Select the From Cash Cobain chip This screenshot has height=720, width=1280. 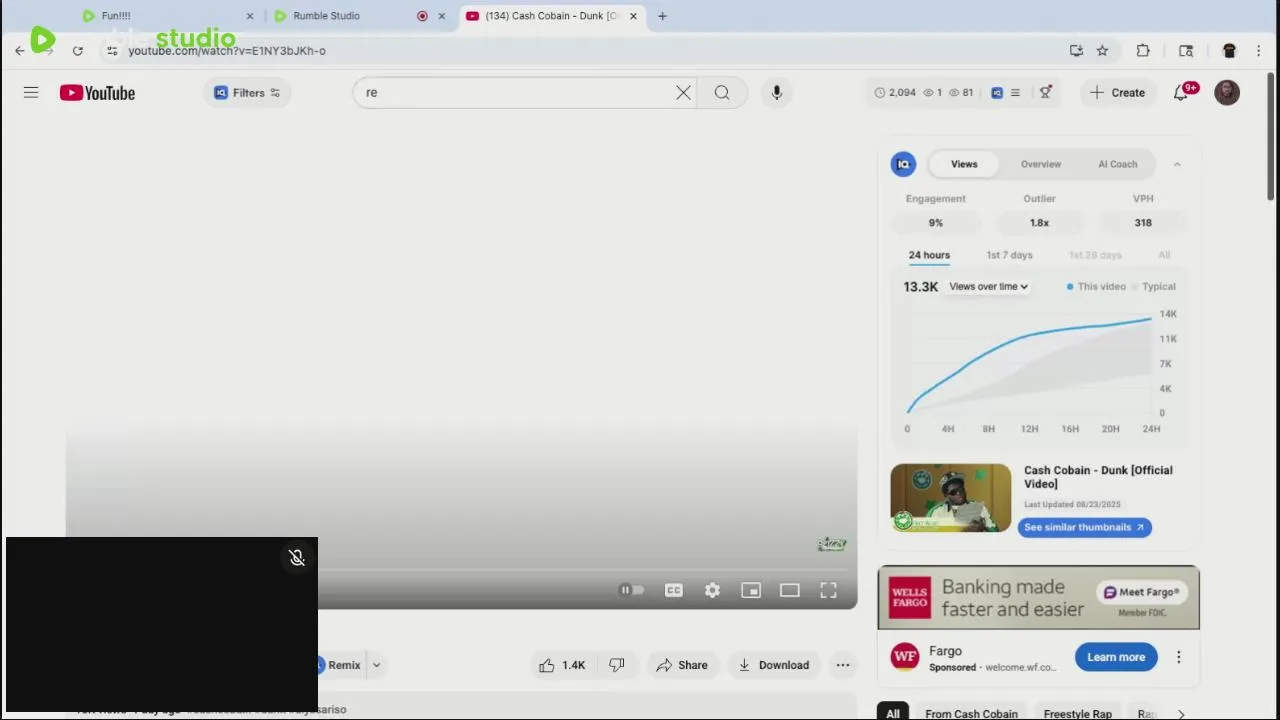[x=971, y=713]
